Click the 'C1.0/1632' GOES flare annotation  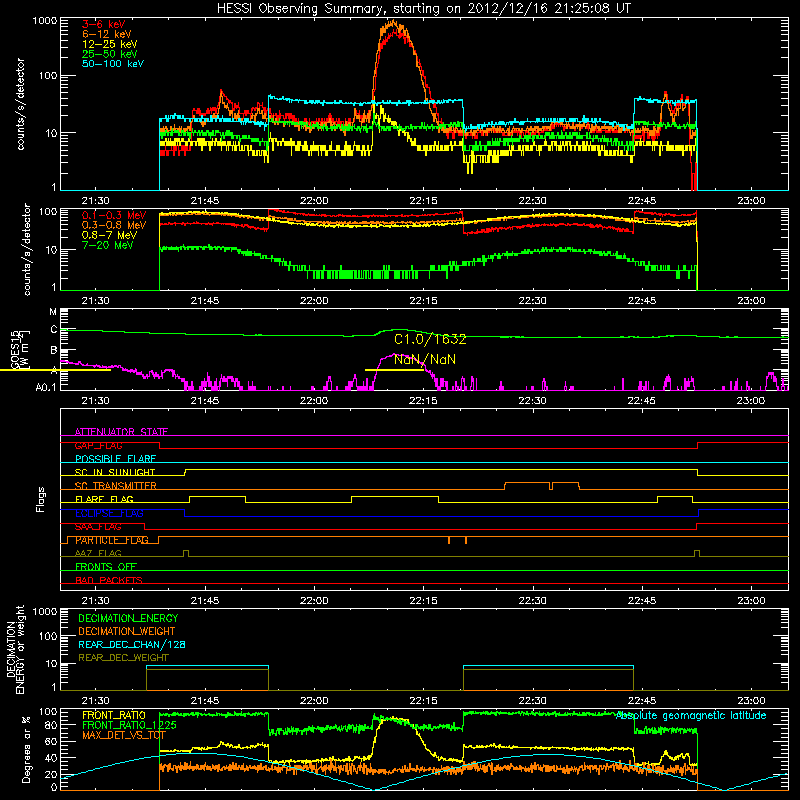[x=430, y=339]
